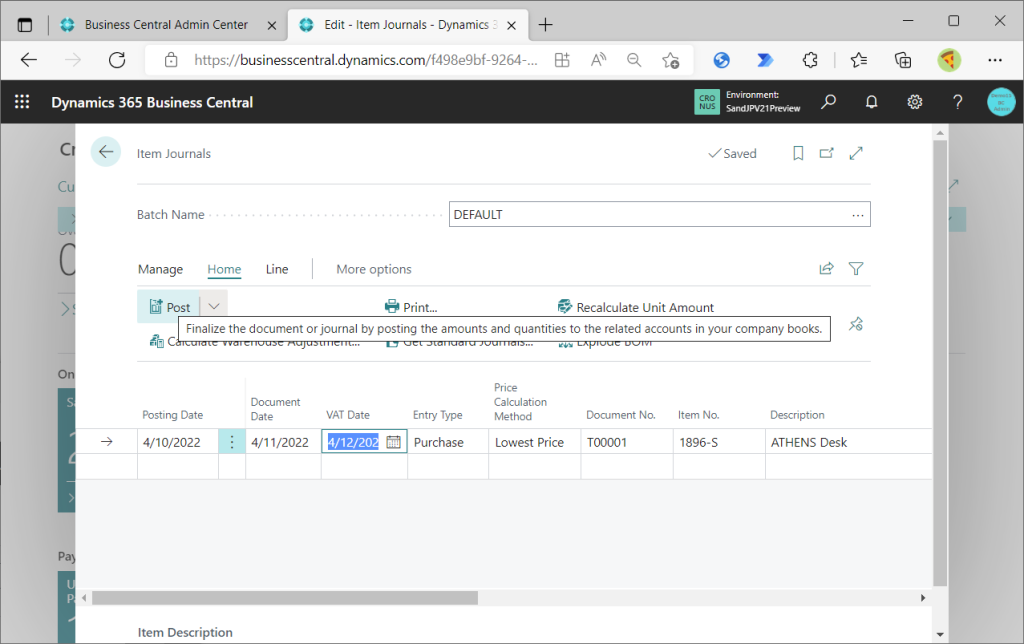Click the horizontal scrollbar under the grid
1024x644 pixels.
pos(285,598)
